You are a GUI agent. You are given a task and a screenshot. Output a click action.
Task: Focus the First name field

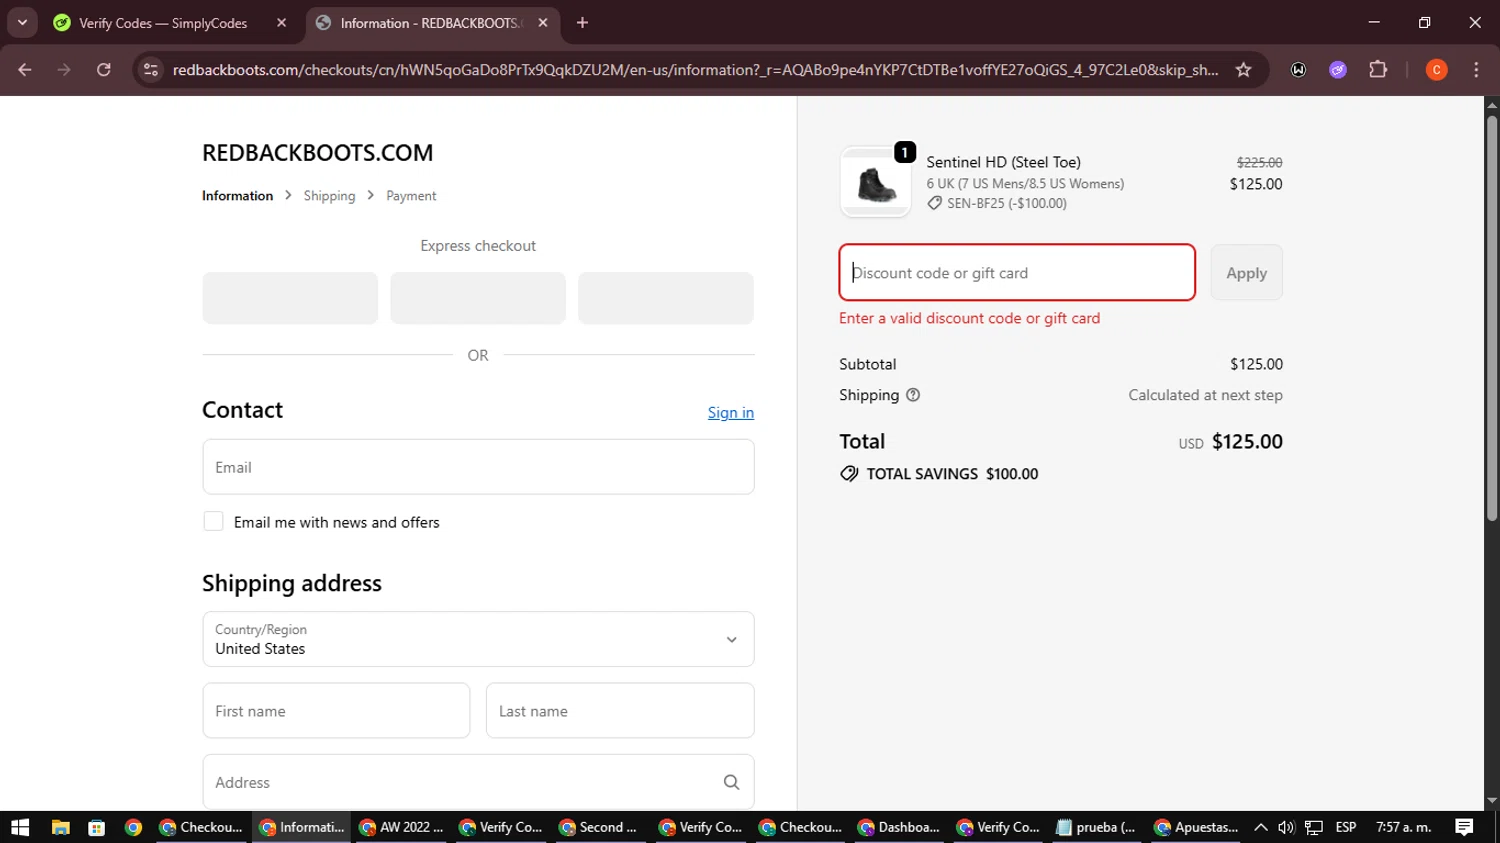point(336,711)
